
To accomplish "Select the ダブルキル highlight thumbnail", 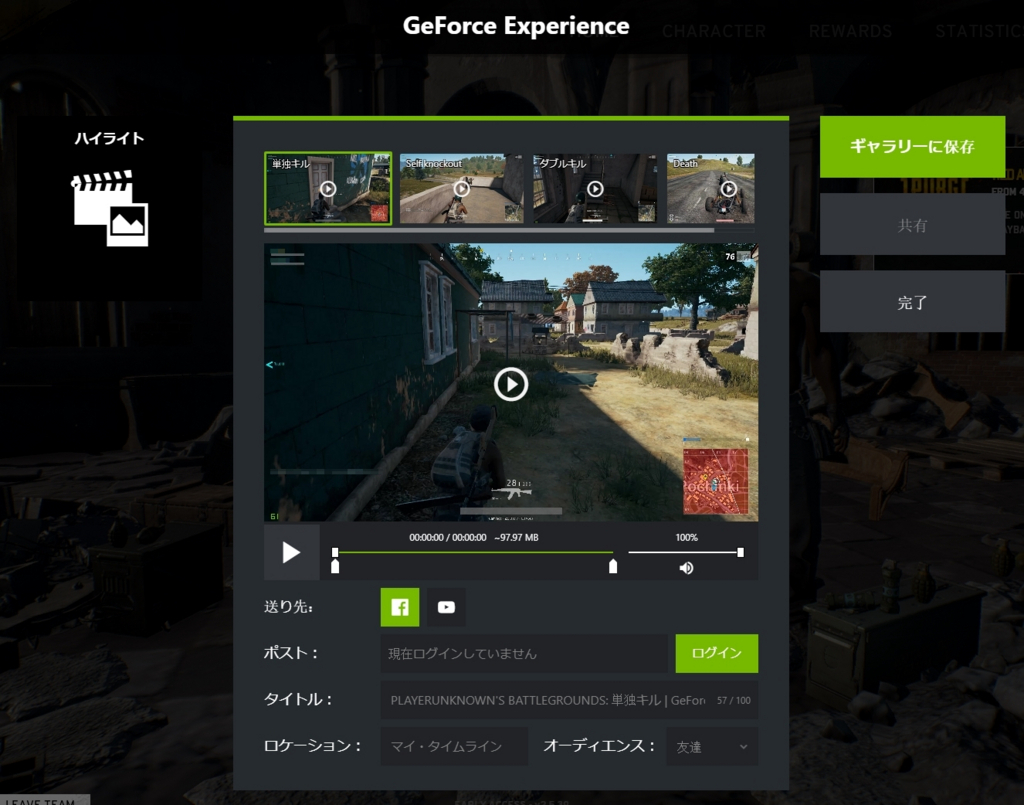I will [595, 189].
